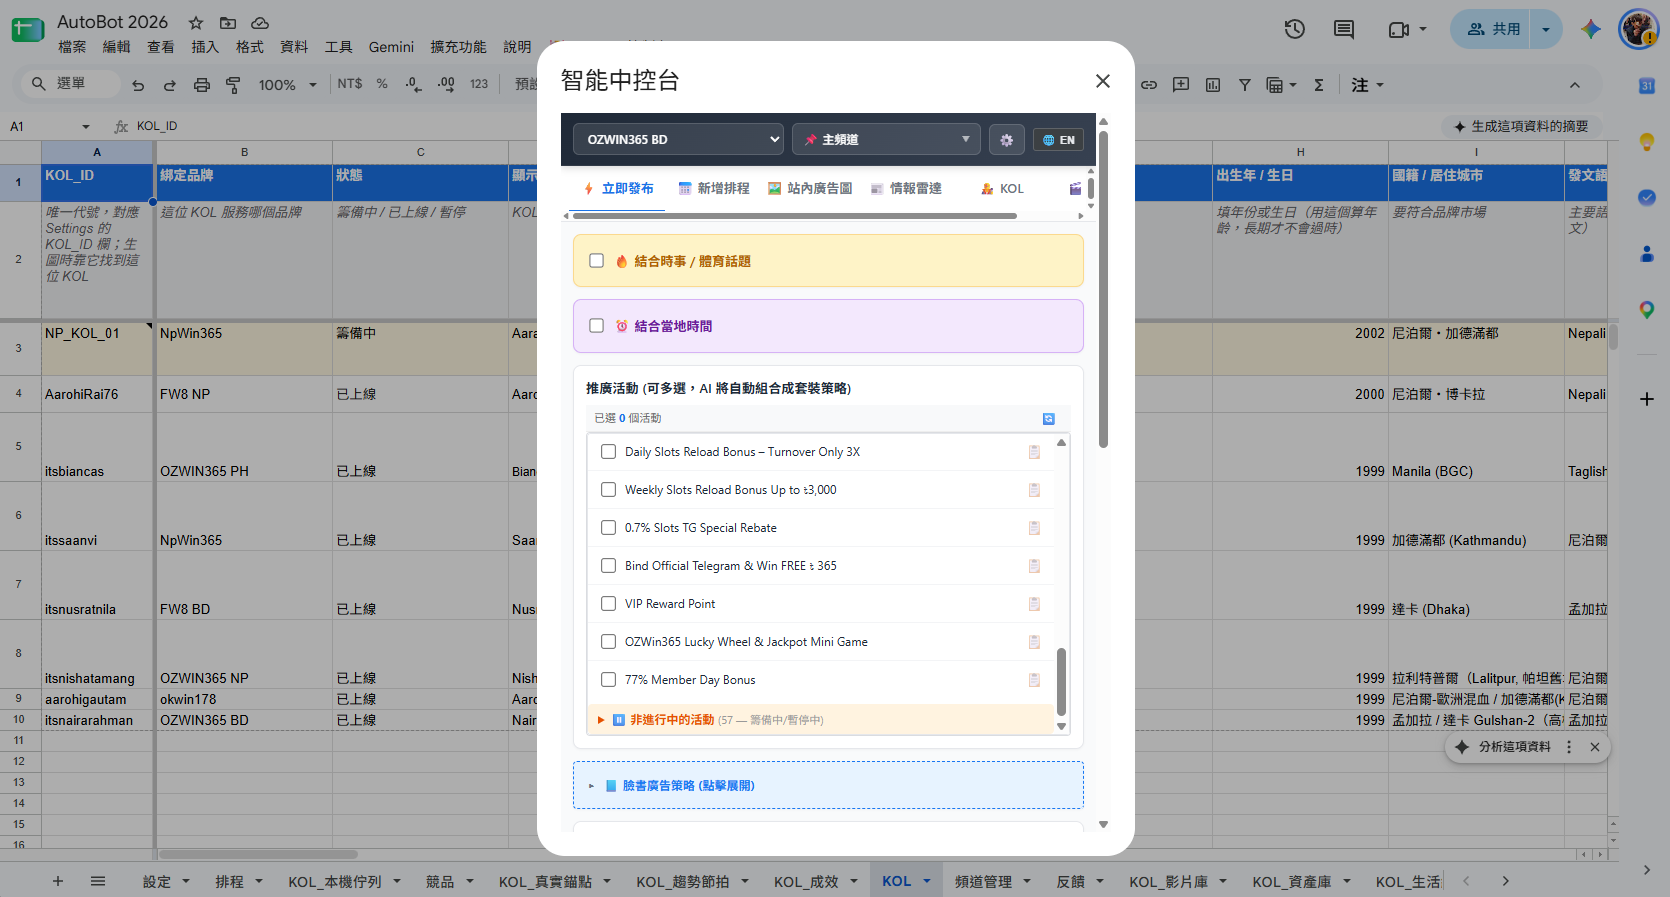
Task: Collapse the Sheets toolbar with the up chevron
Action: 1574,85
